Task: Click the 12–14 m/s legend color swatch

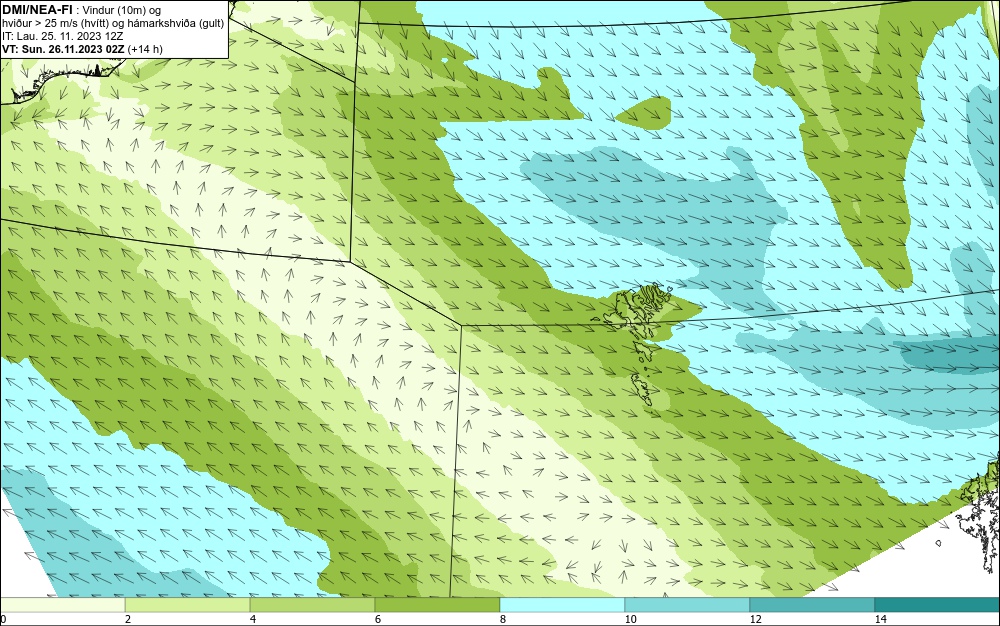Action: 812,605
